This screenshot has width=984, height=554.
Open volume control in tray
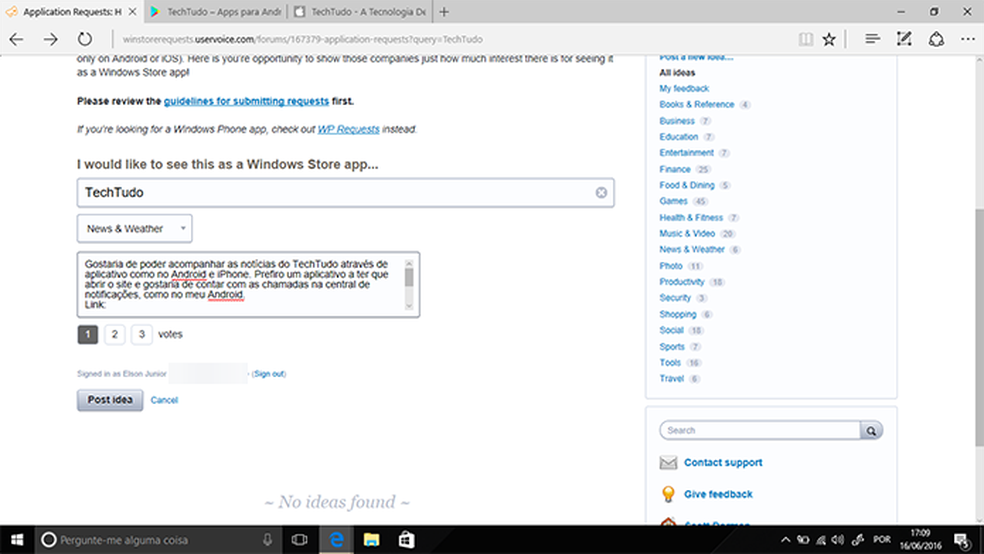point(838,540)
